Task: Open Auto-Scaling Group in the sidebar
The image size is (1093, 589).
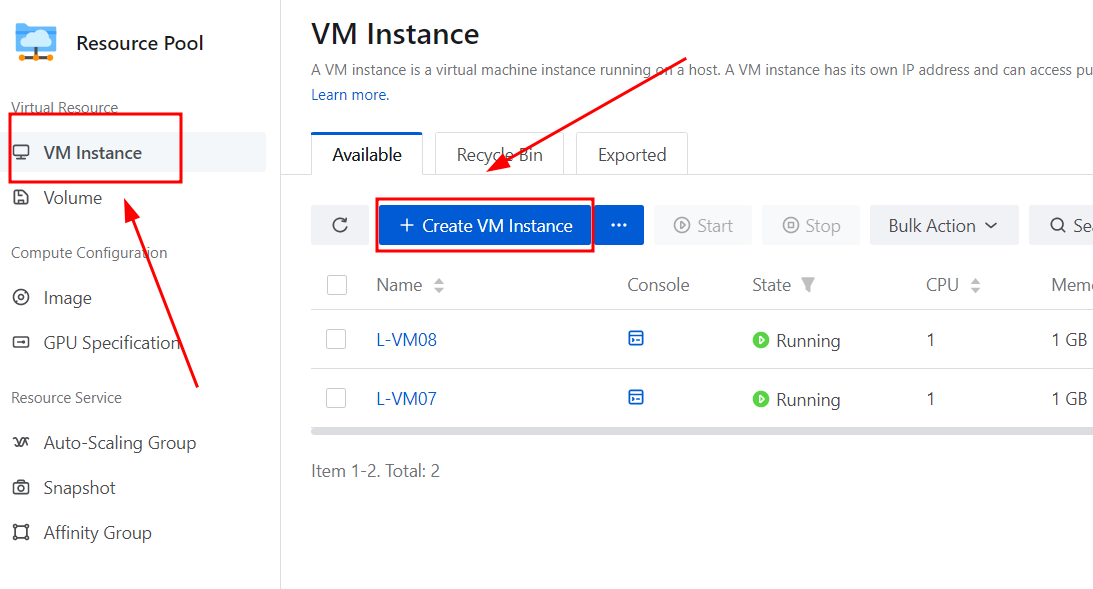Action: click(119, 443)
